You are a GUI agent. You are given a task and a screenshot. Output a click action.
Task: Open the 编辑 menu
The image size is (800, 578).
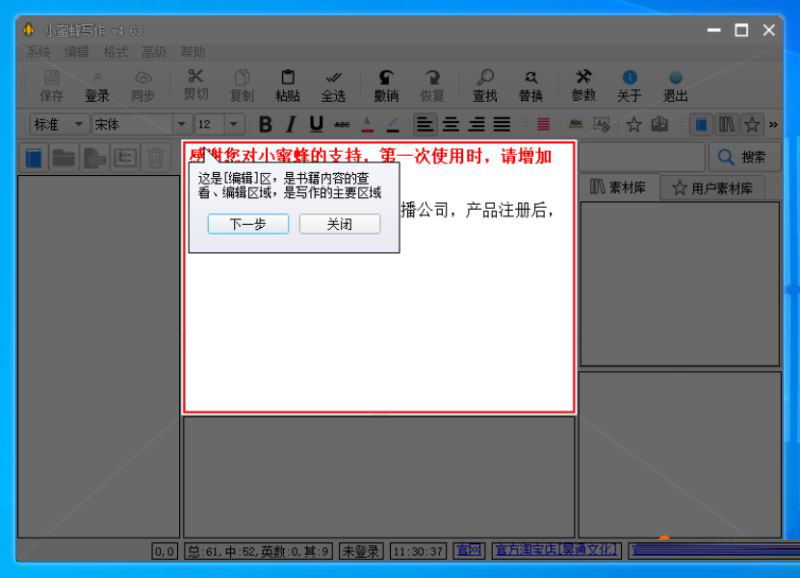pyautogui.click(x=77, y=52)
